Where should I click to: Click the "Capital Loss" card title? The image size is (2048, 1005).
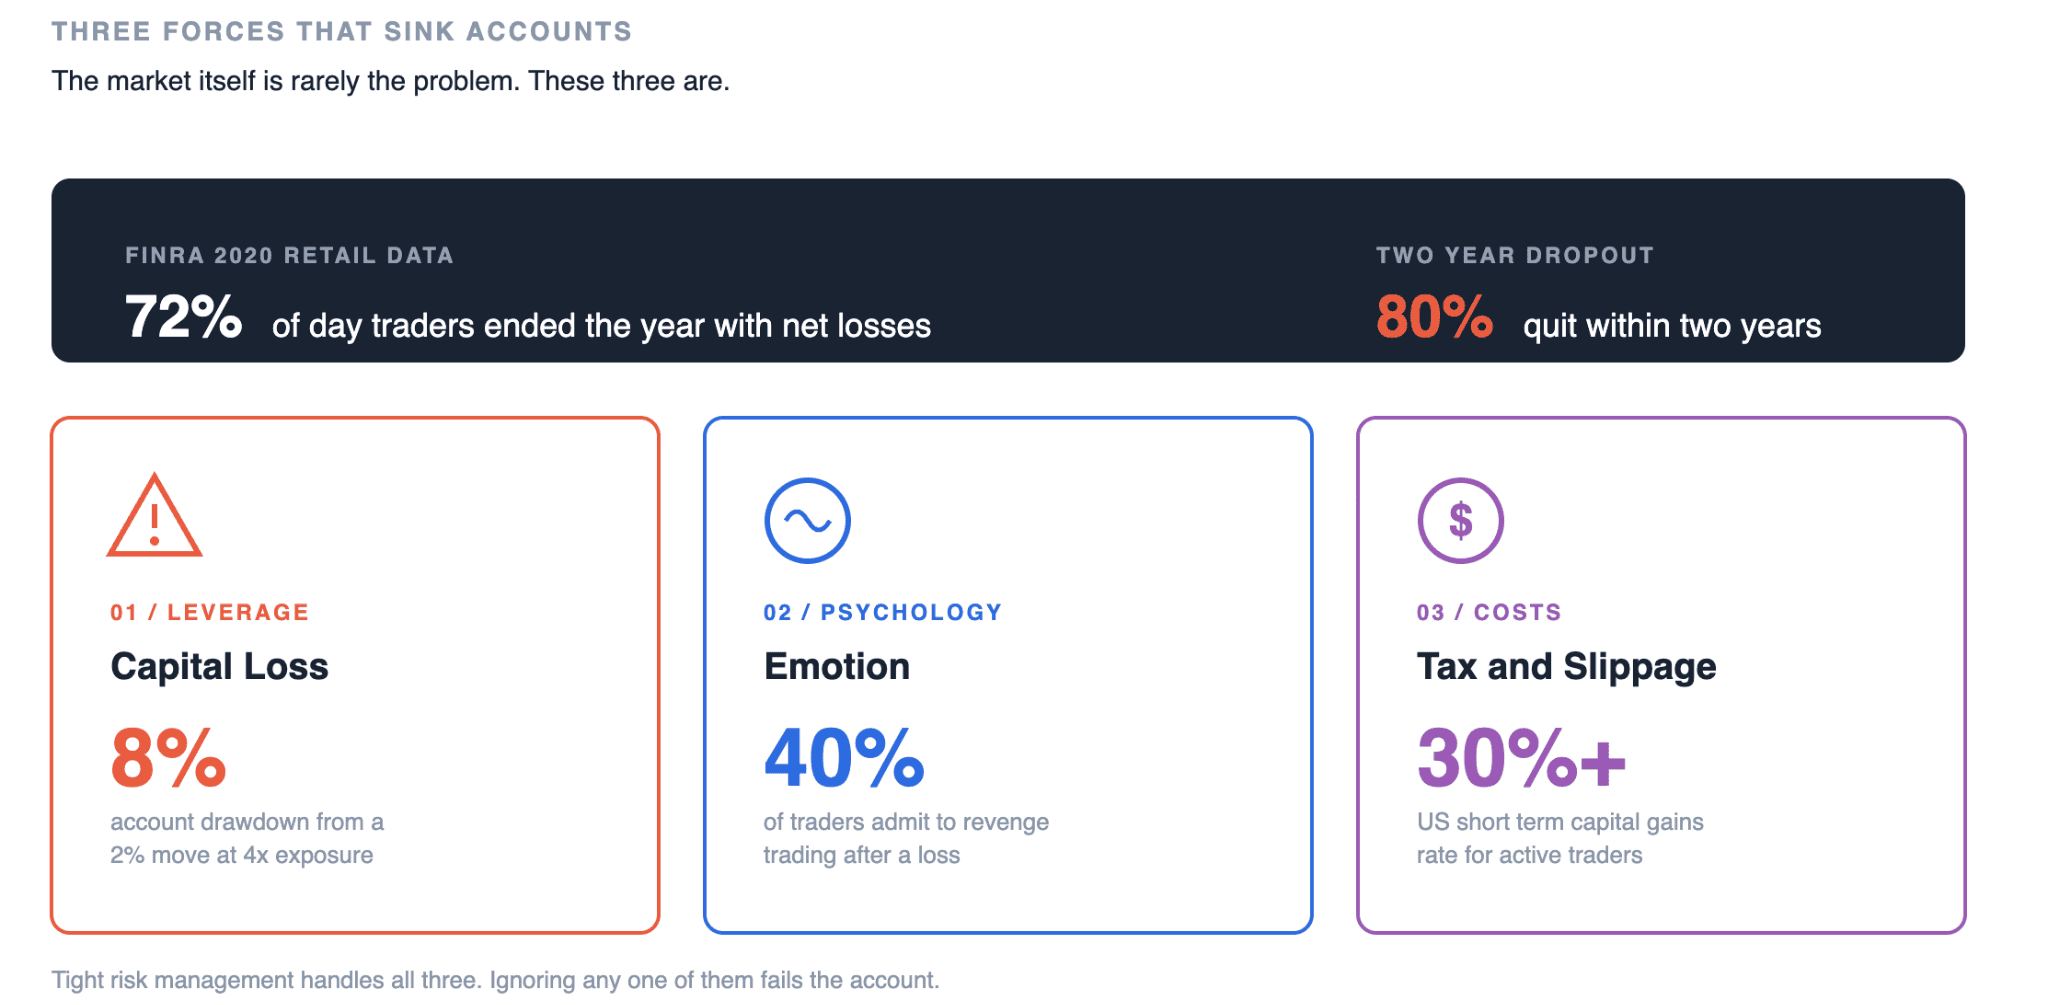tap(219, 667)
